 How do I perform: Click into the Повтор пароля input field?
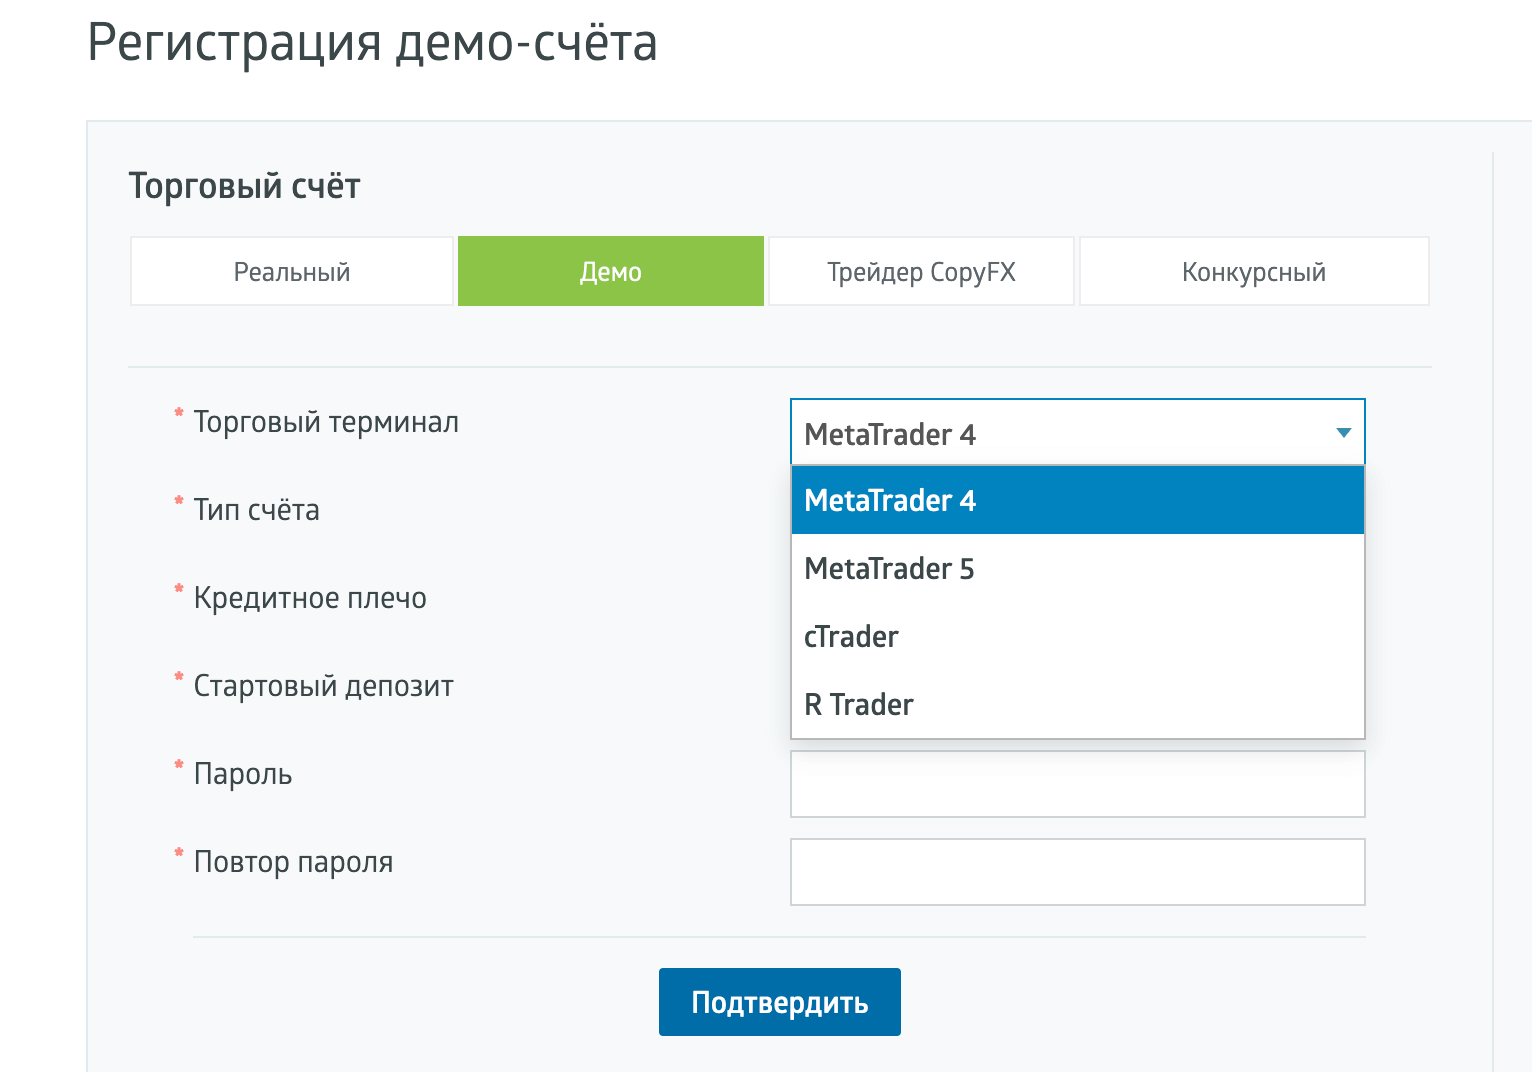click(x=1077, y=872)
